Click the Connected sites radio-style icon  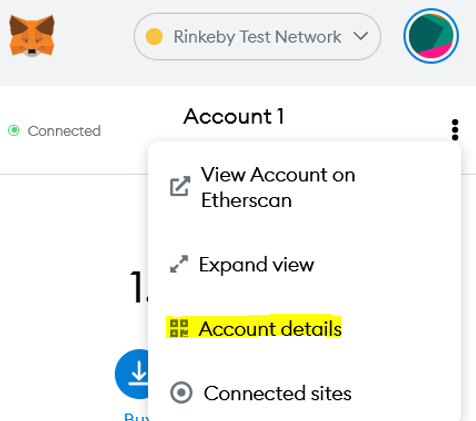(181, 393)
